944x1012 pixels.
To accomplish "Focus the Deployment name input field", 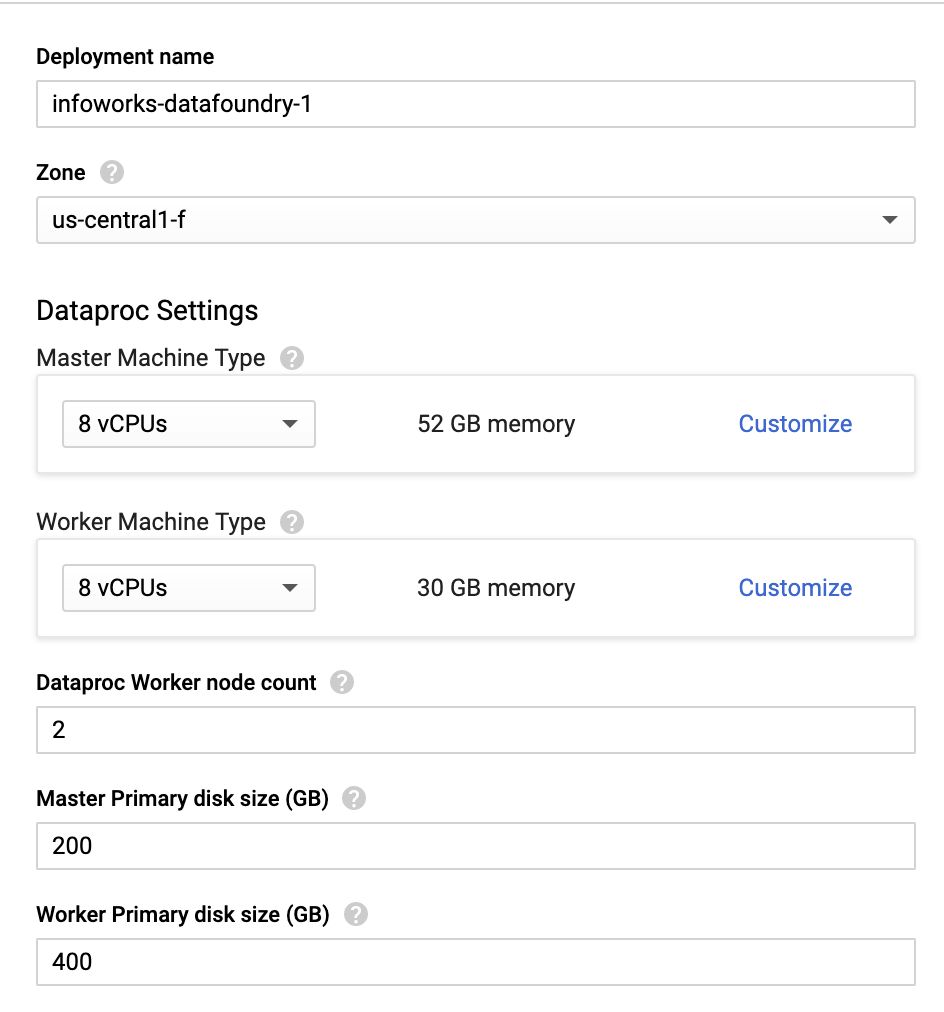I will pos(476,104).
